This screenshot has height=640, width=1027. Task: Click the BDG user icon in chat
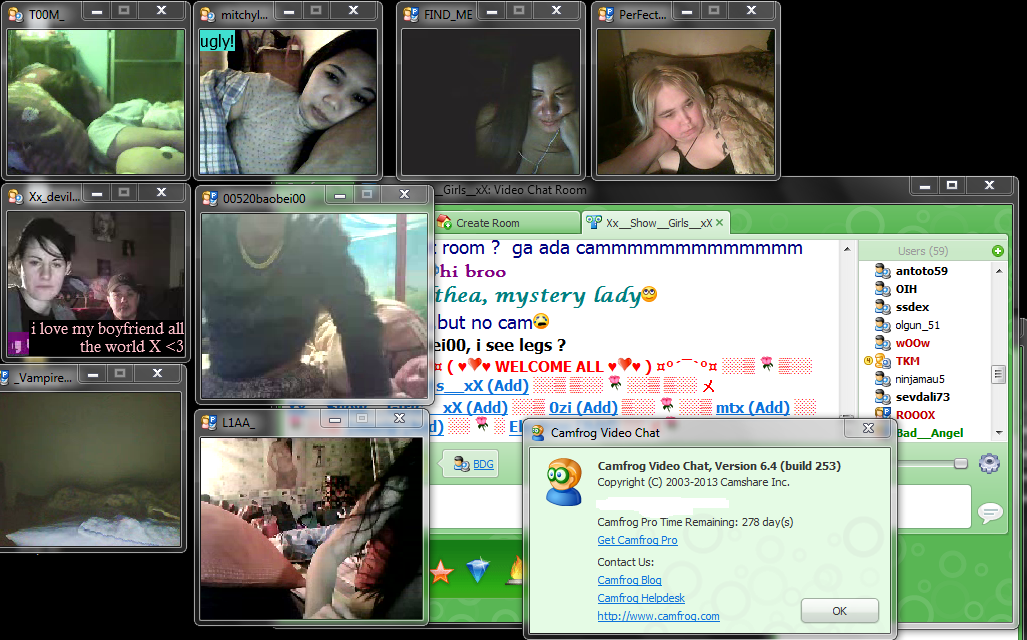pos(462,464)
